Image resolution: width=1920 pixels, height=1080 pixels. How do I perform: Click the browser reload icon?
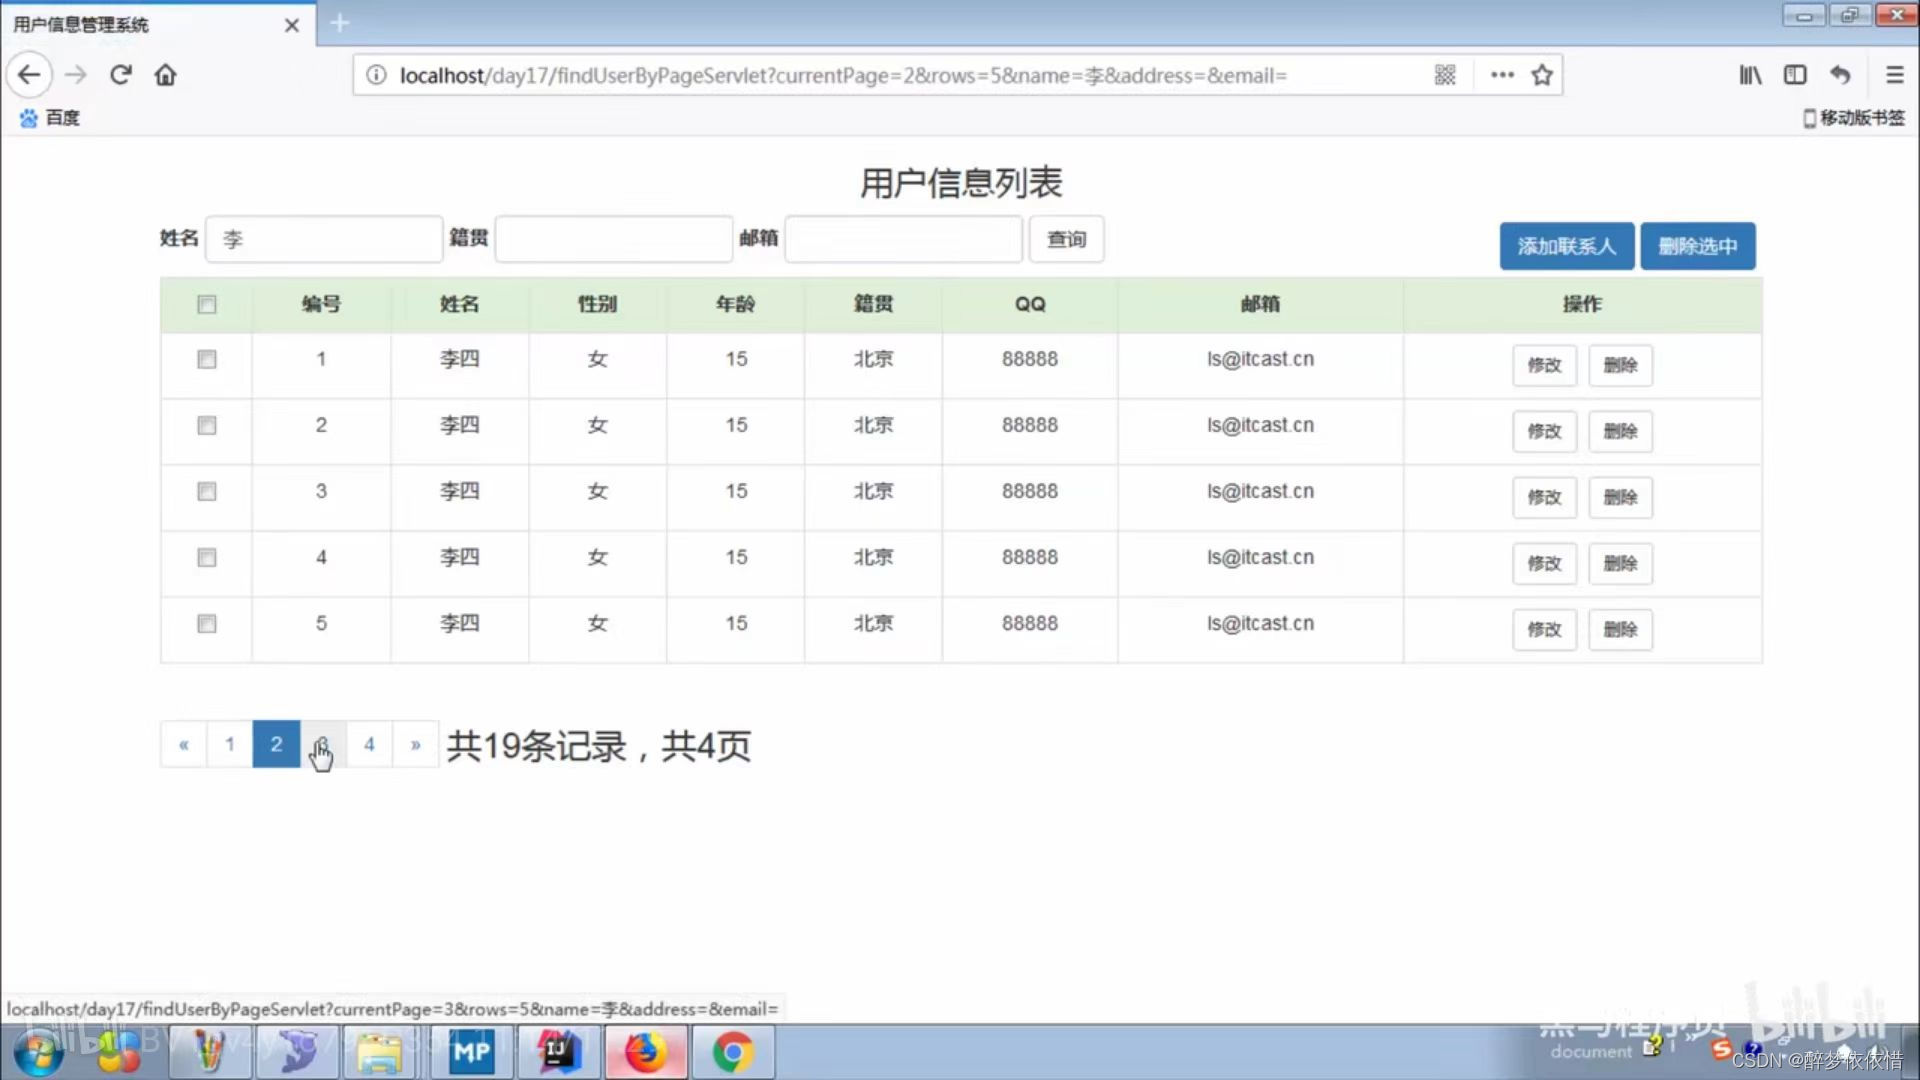click(121, 75)
